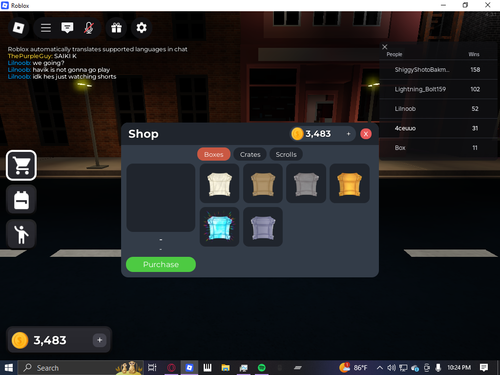The height and width of the screenshot is (375, 500).
Task: Toggle the muted microphone icon
Action: [x=88, y=28]
